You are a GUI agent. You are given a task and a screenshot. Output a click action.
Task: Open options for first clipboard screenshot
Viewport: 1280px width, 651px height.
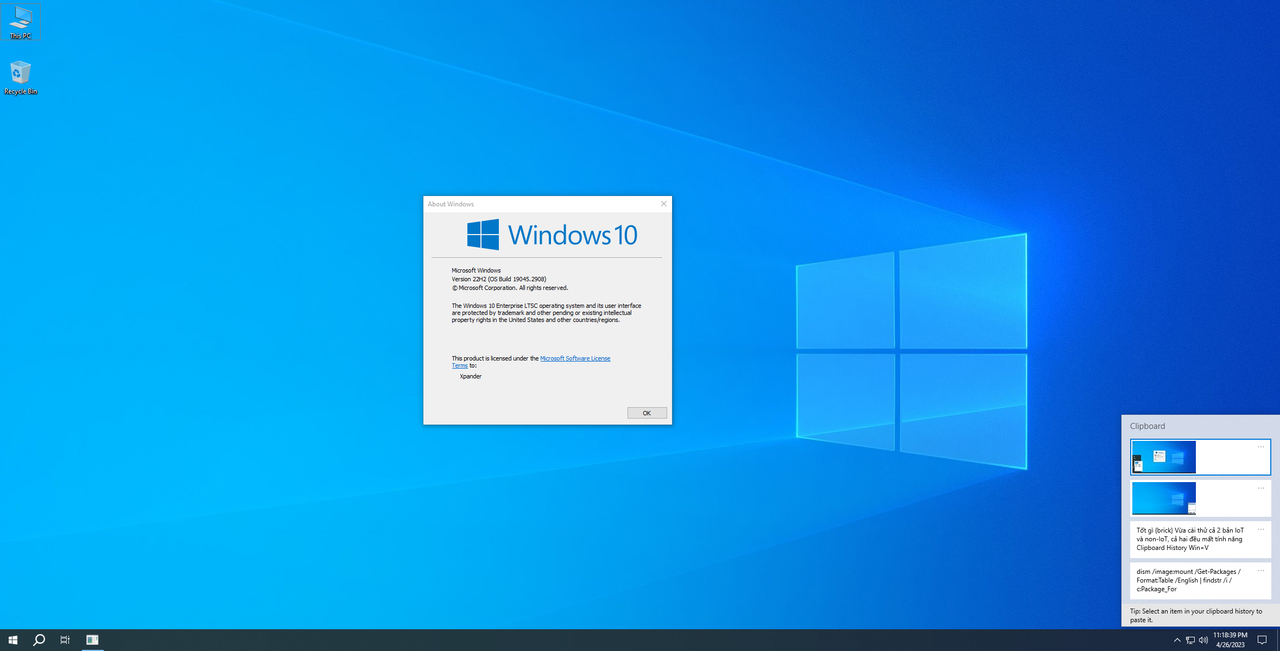coord(1261,446)
